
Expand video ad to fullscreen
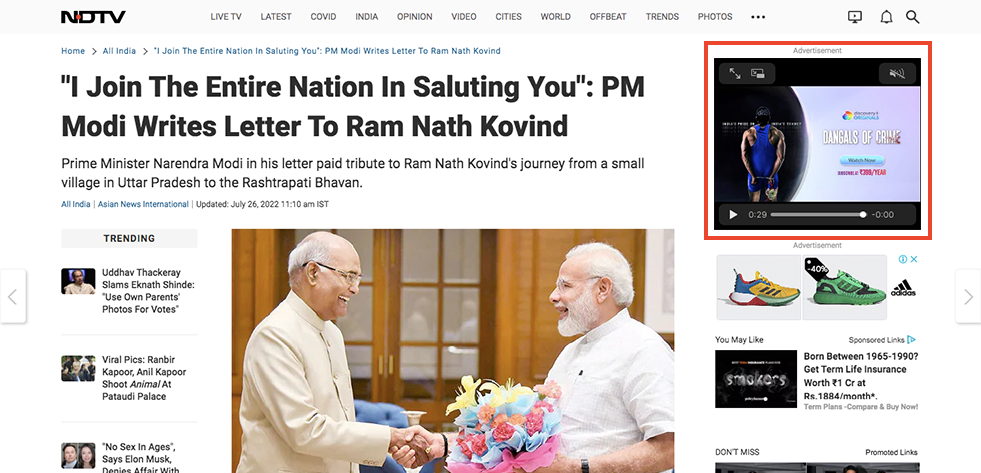734,74
